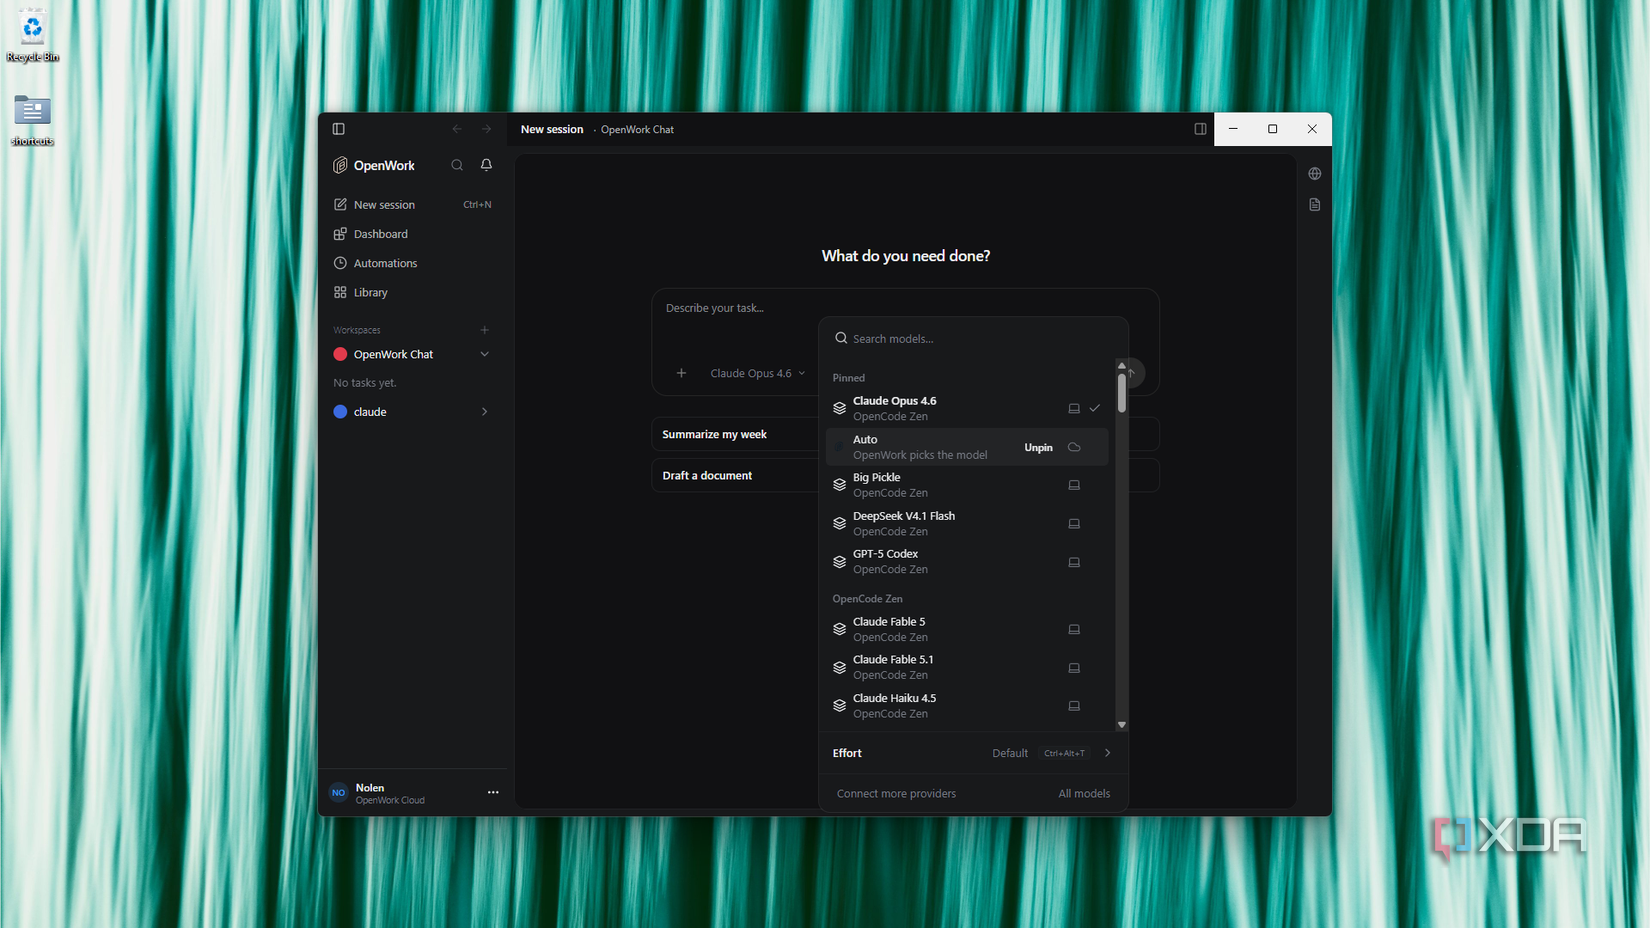Click laptop icon on Claude Fable 5.1 row

pos(1074,668)
